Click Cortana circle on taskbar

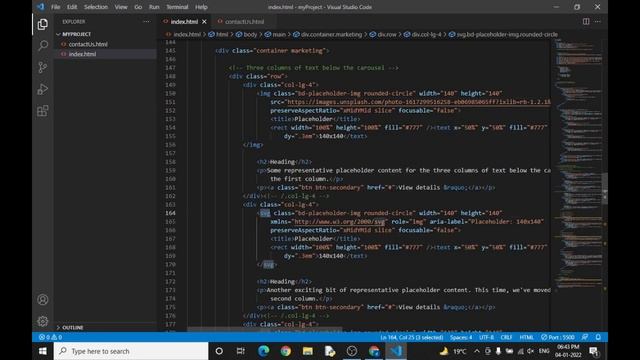[219, 351]
